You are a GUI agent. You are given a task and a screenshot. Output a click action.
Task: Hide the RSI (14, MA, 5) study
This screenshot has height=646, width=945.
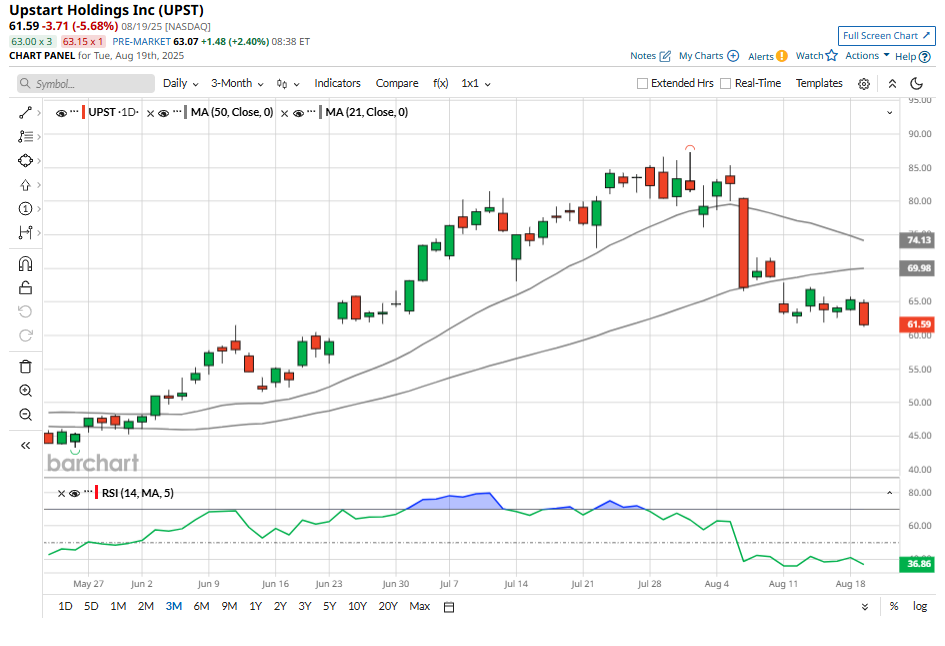(x=75, y=494)
